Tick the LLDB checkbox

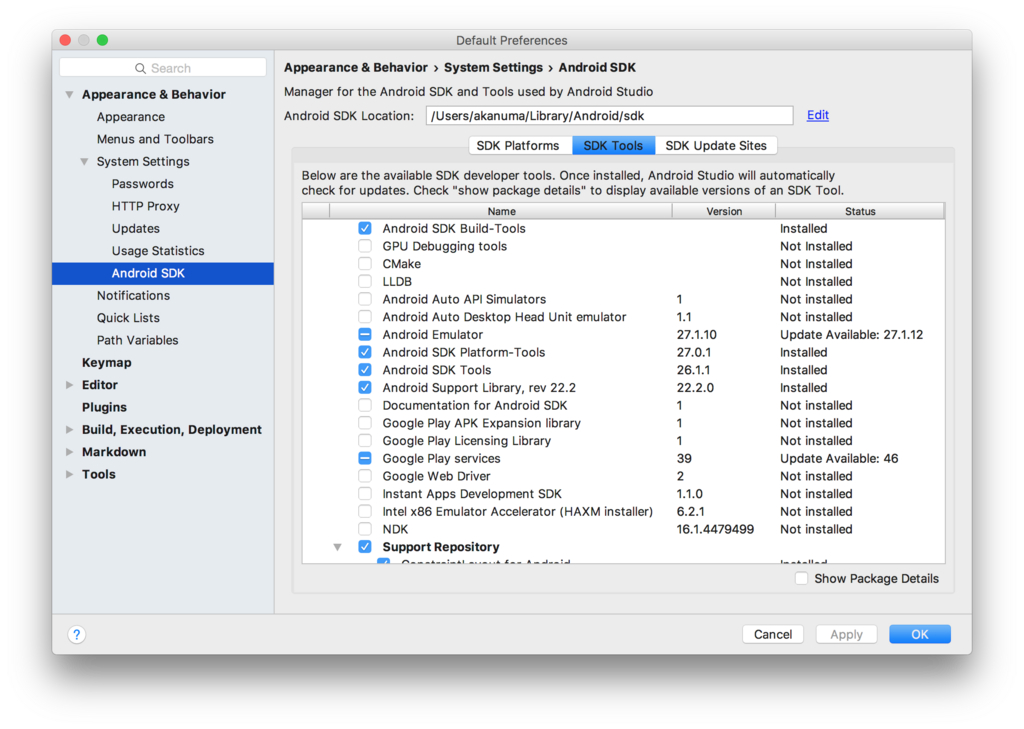tap(365, 282)
